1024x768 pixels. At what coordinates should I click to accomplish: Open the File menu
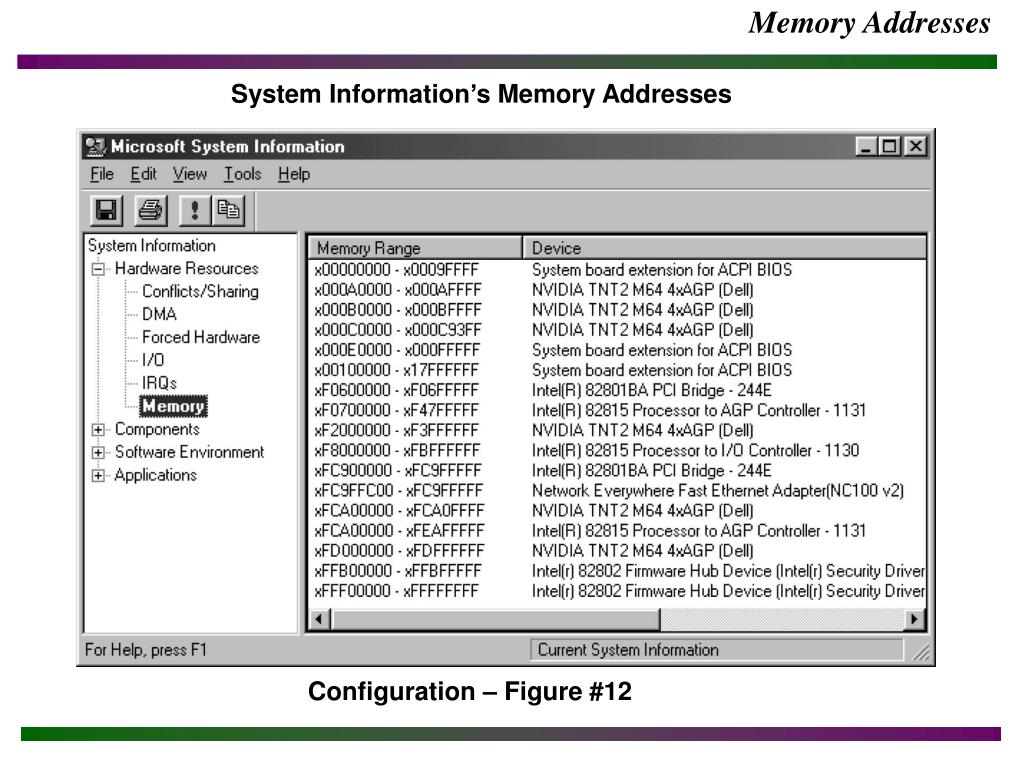(x=102, y=174)
